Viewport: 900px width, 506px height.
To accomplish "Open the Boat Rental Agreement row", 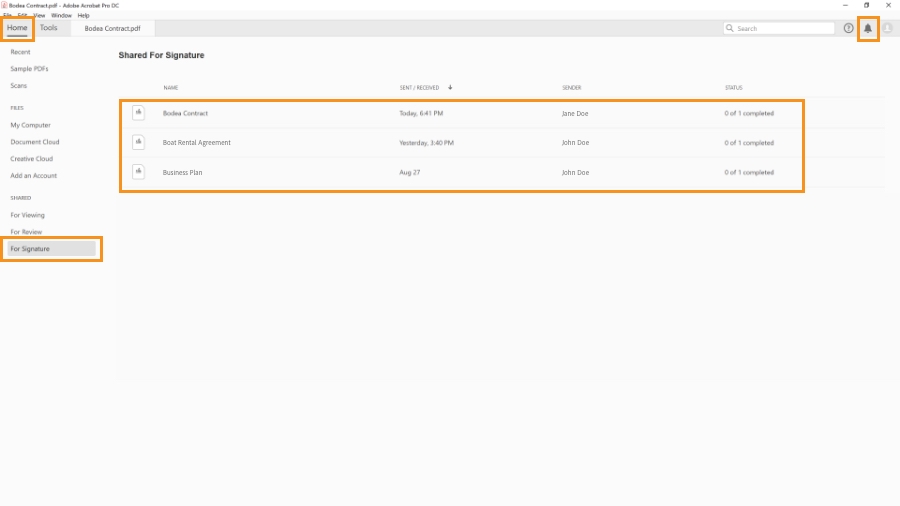I will click(x=461, y=143).
